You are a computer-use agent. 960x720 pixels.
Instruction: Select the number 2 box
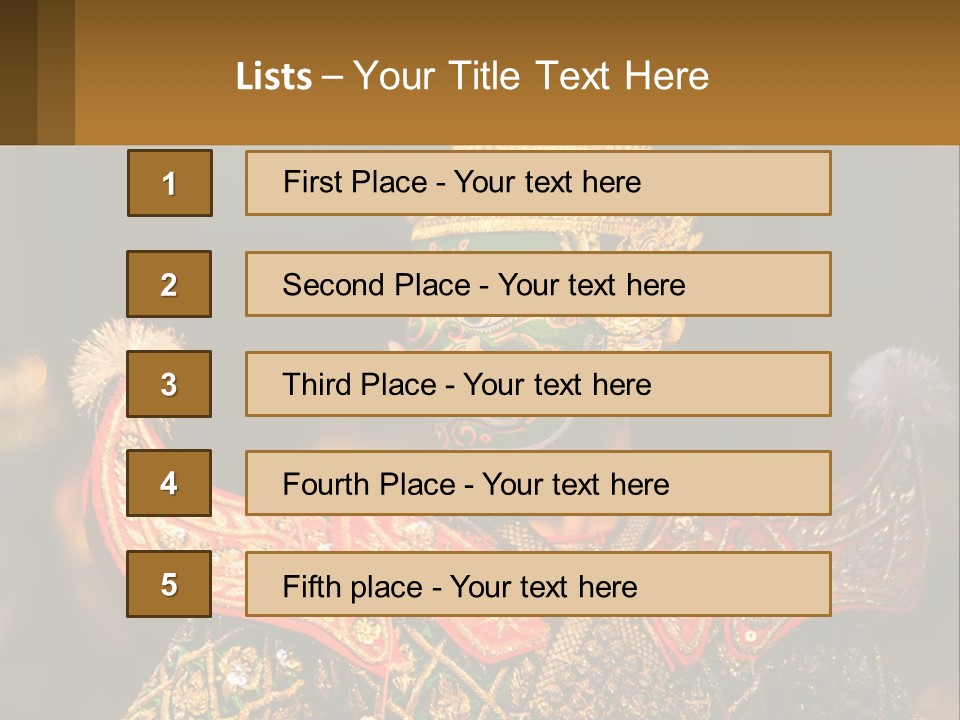click(x=169, y=284)
